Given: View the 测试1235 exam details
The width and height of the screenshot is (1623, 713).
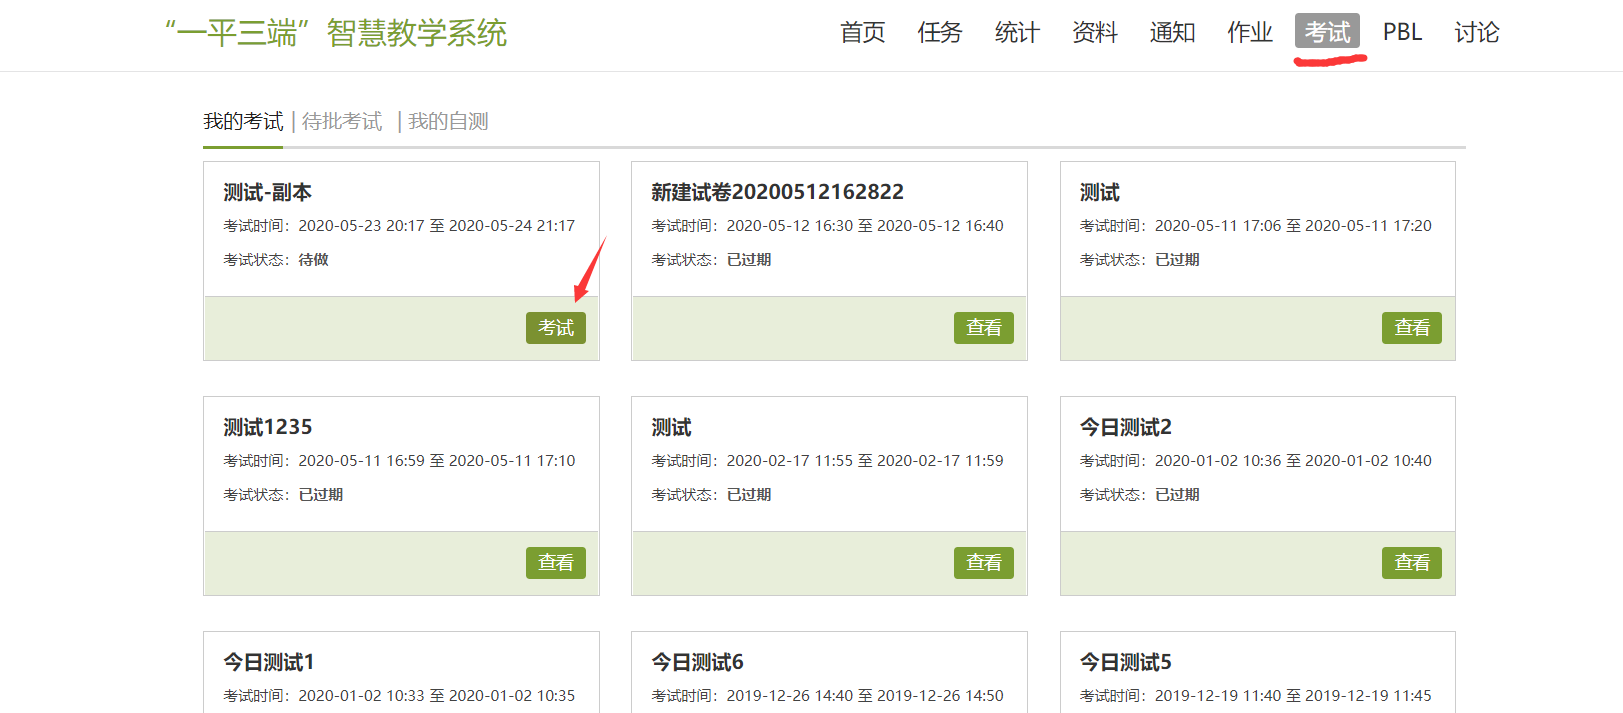Looking at the screenshot, I should click(555, 563).
